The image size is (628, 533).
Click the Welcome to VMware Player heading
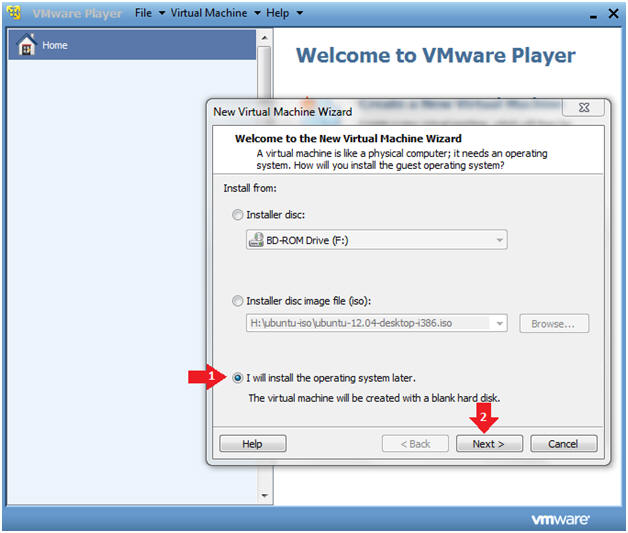(x=436, y=55)
